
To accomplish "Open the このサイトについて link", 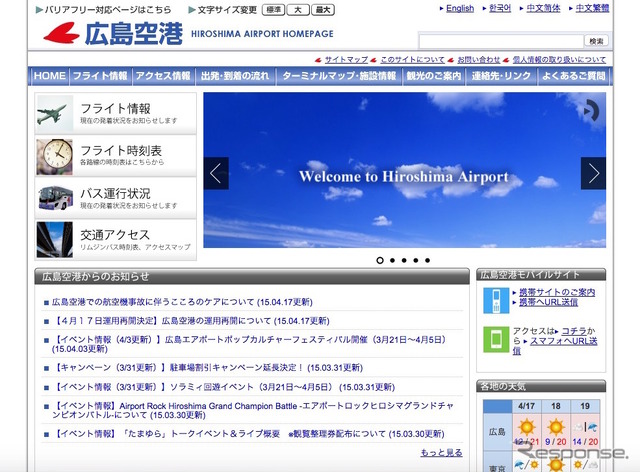I will [x=412, y=60].
